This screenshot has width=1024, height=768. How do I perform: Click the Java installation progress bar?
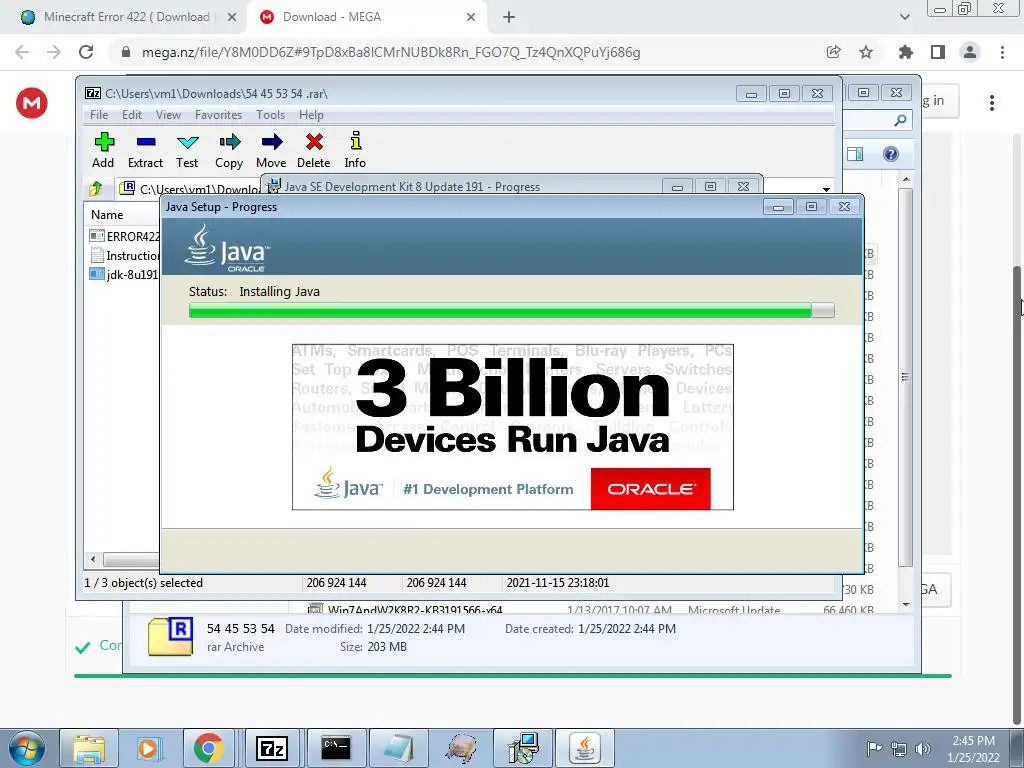(511, 311)
